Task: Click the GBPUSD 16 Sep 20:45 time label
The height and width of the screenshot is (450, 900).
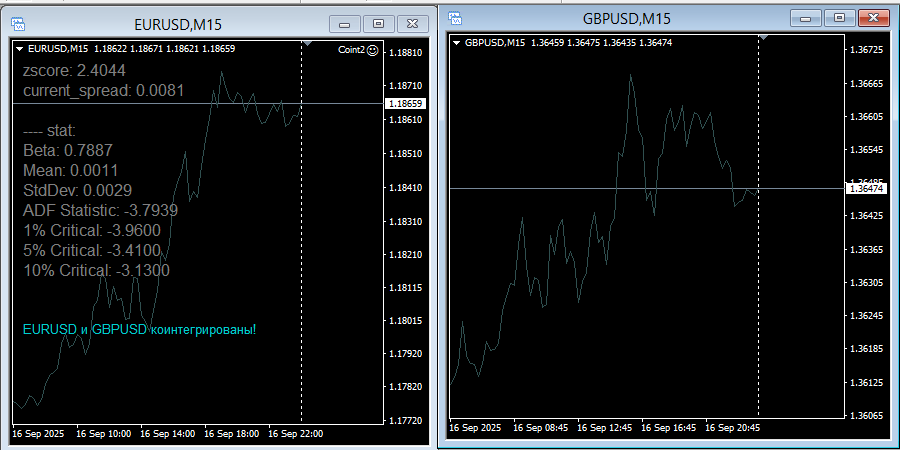Action: (732, 428)
